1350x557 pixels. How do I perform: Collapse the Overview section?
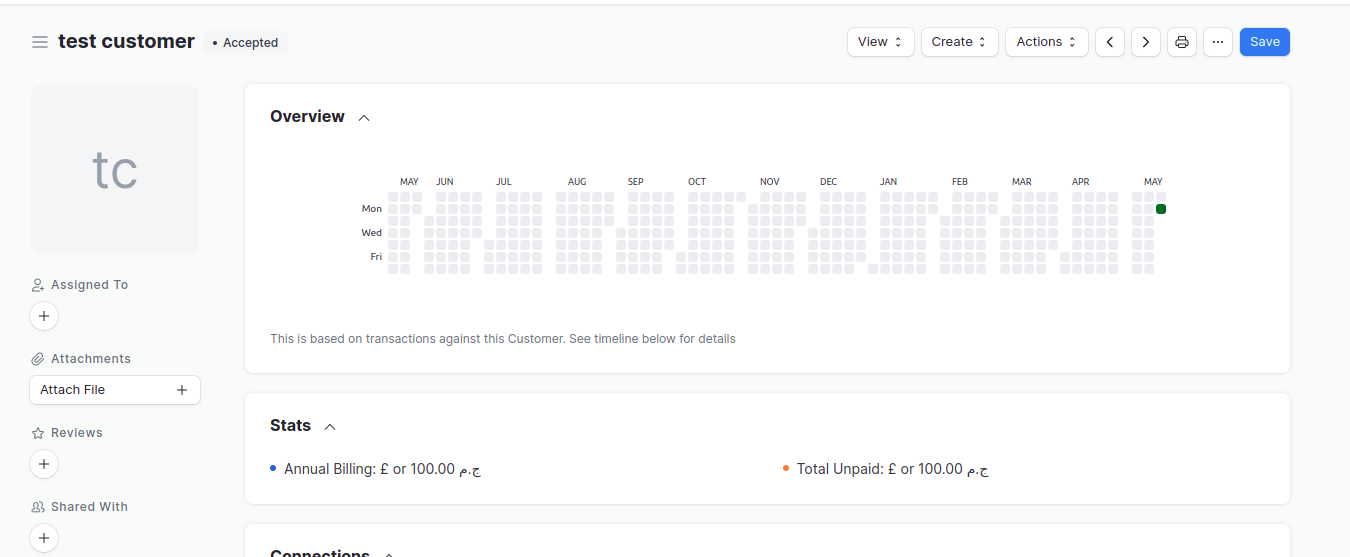(x=364, y=118)
